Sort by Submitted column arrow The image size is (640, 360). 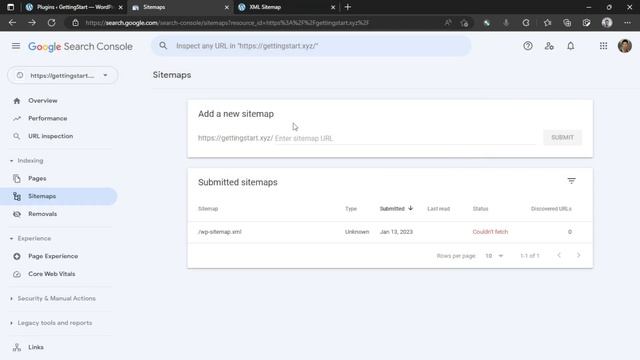click(411, 208)
